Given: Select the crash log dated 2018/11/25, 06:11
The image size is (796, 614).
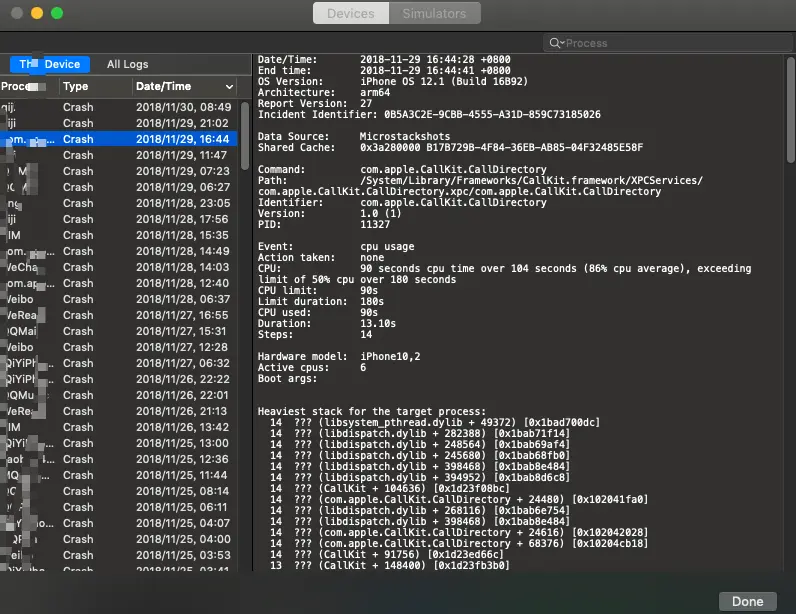Looking at the screenshot, I should [x=119, y=507].
